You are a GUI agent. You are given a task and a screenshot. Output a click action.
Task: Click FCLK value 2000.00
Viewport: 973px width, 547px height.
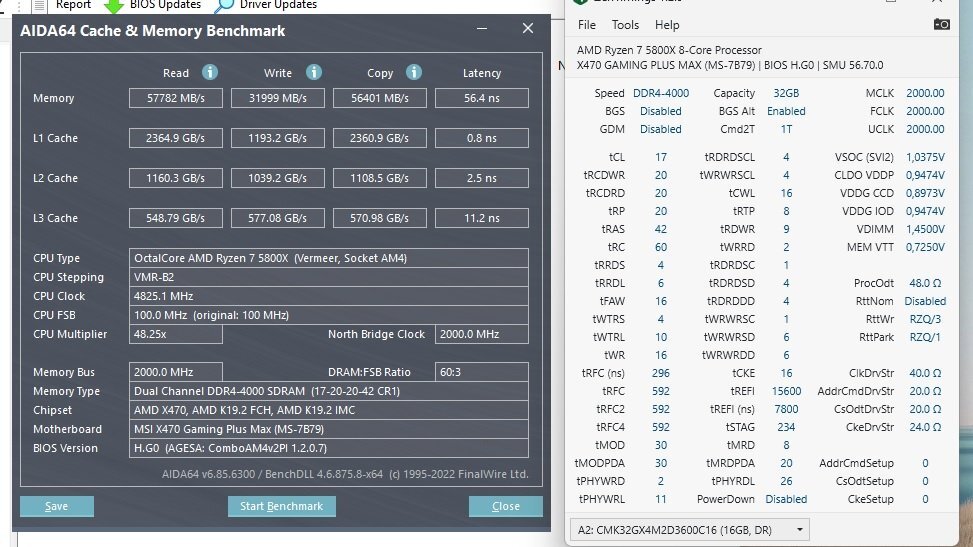point(925,111)
